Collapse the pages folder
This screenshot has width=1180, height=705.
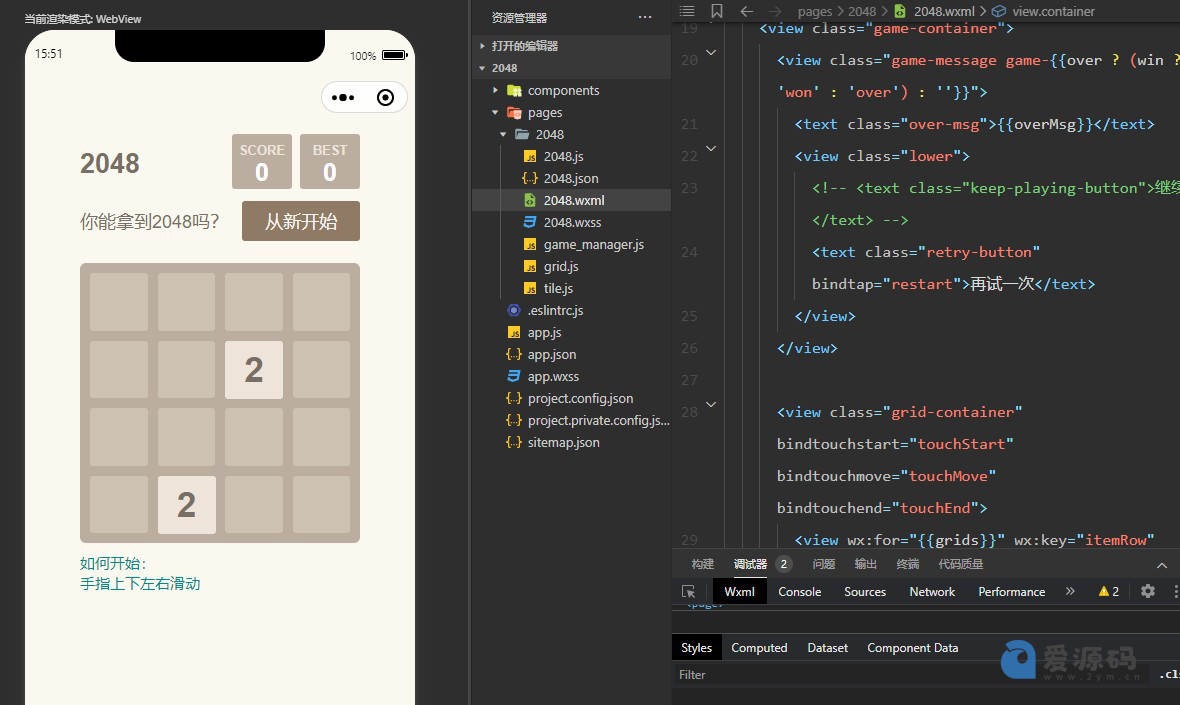[495, 112]
